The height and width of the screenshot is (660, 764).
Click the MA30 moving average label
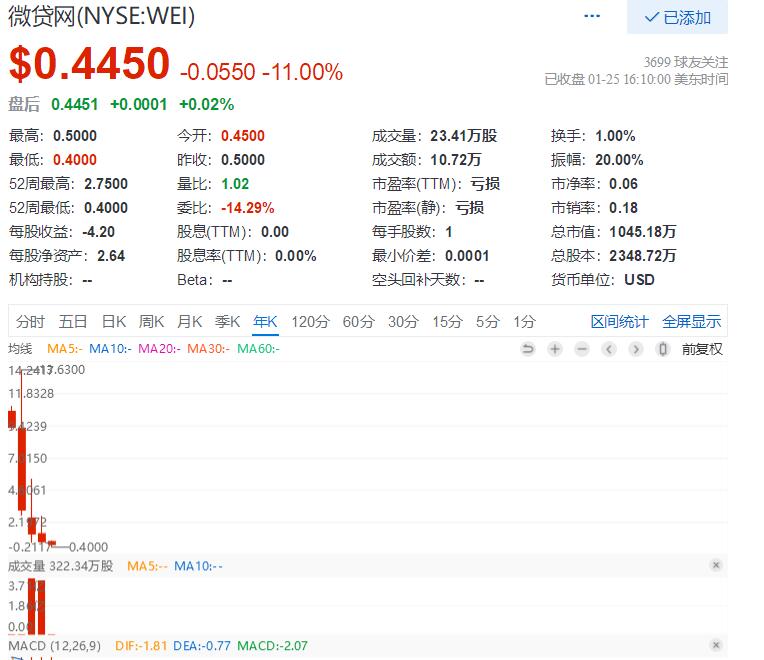(x=208, y=349)
